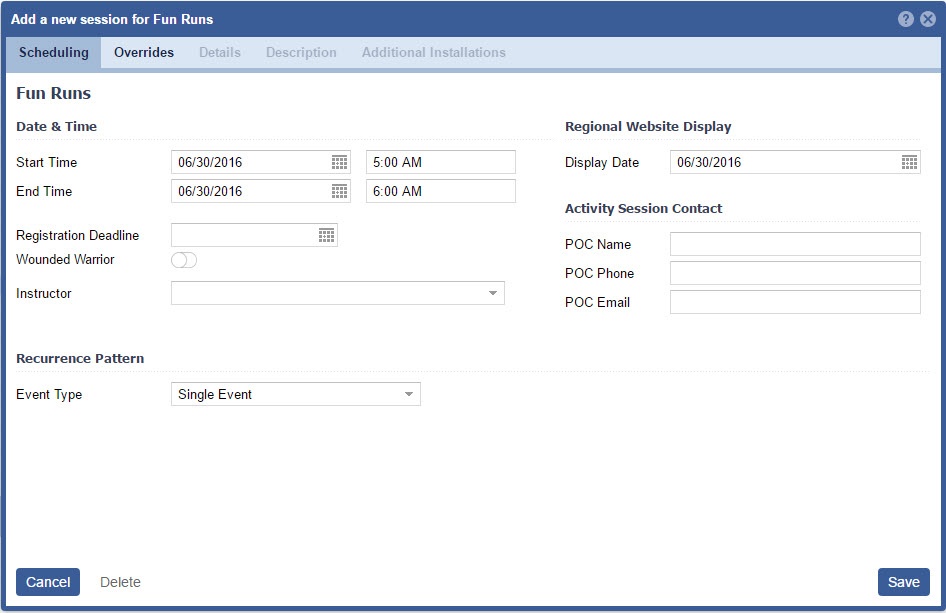946x613 pixels.
Task: Open the Start Time date calendar picker
Action: pyautogui.click(x=339, y=162)
